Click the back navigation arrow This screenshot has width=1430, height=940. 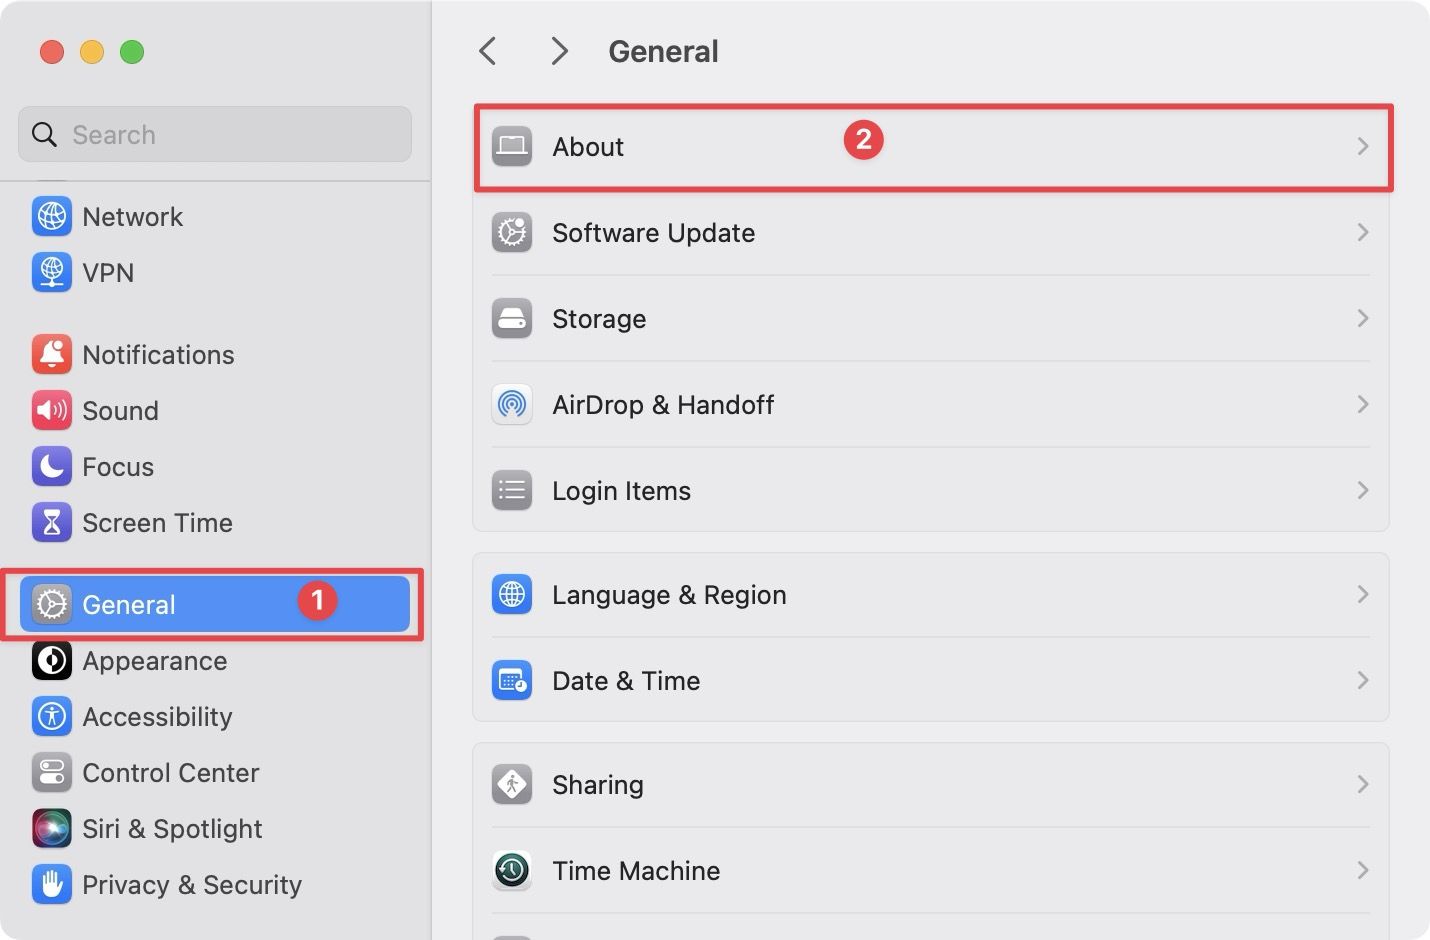[x=487, y=50]
